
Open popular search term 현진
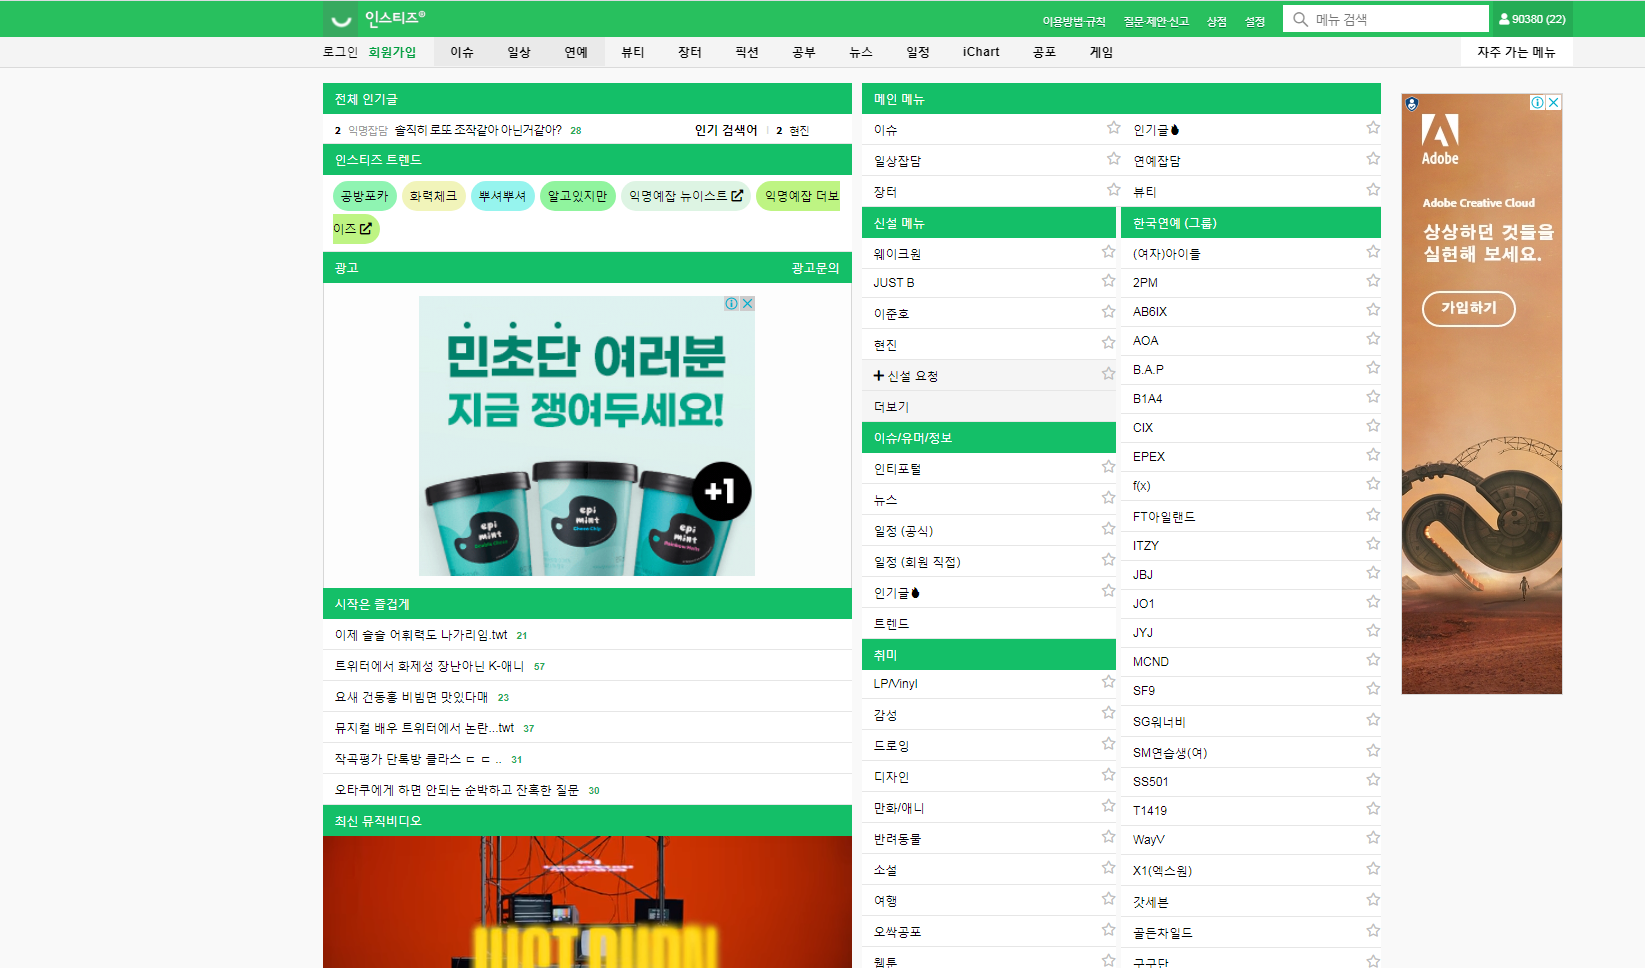click(x=799, y=130)
